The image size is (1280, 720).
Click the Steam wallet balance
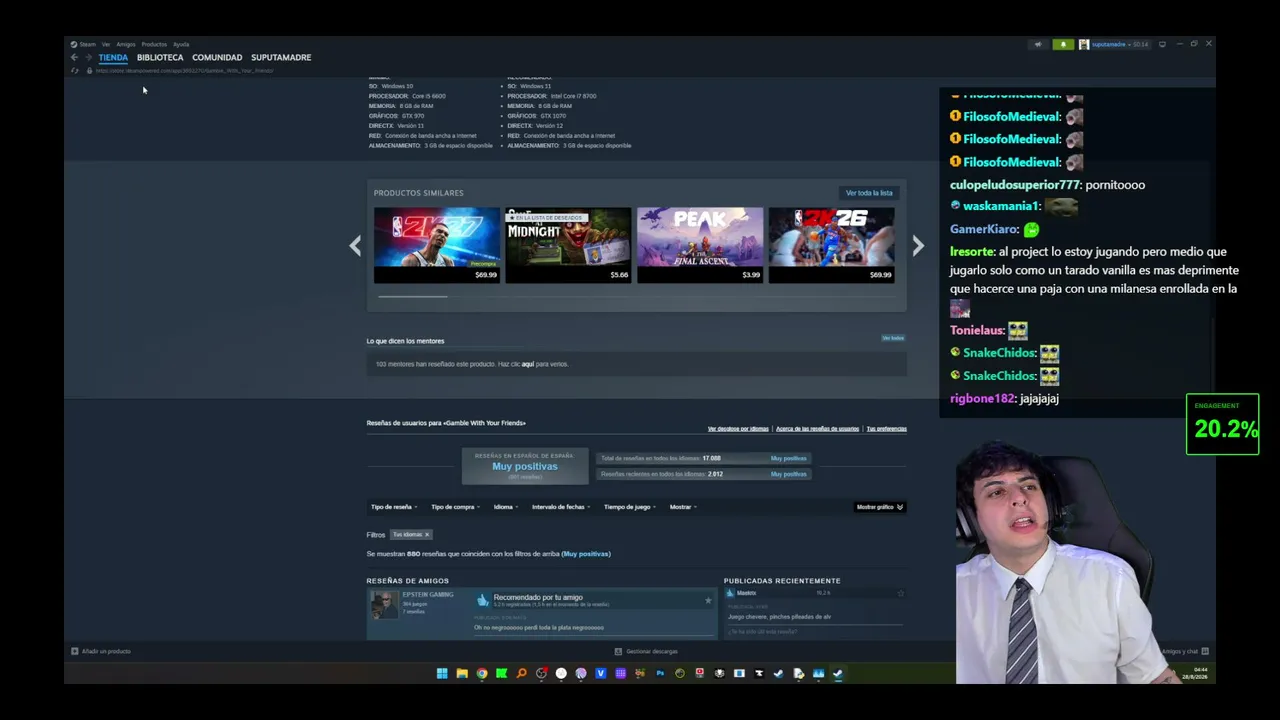click(x=1140, y=44)
